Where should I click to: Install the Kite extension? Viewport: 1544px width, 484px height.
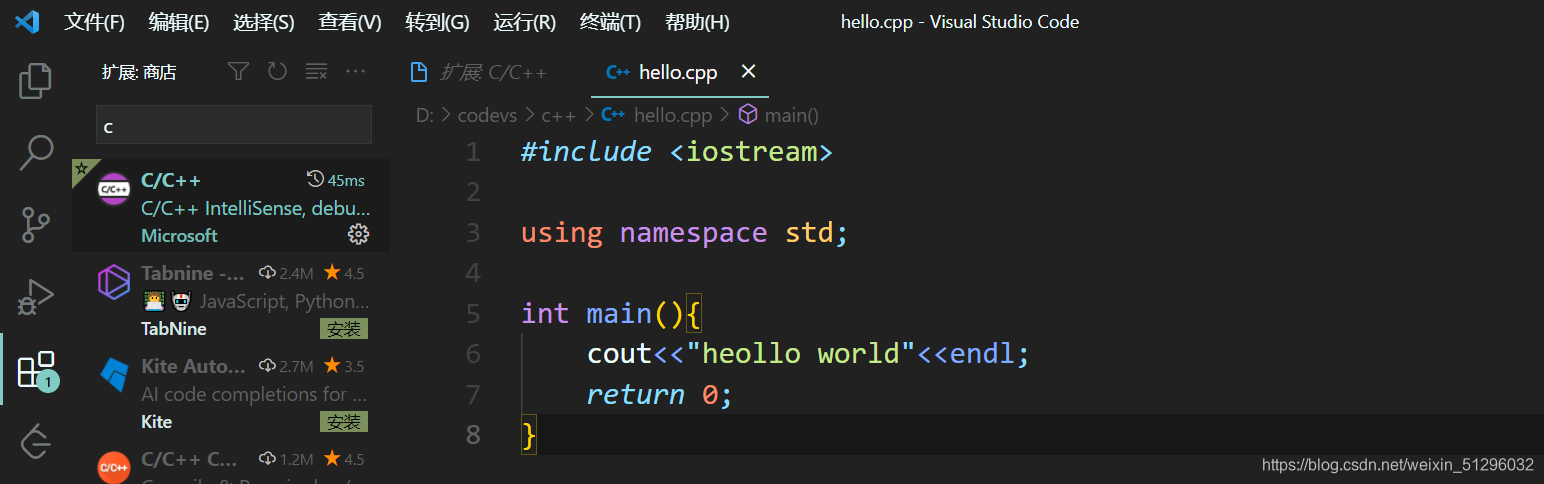click(344, 422)
